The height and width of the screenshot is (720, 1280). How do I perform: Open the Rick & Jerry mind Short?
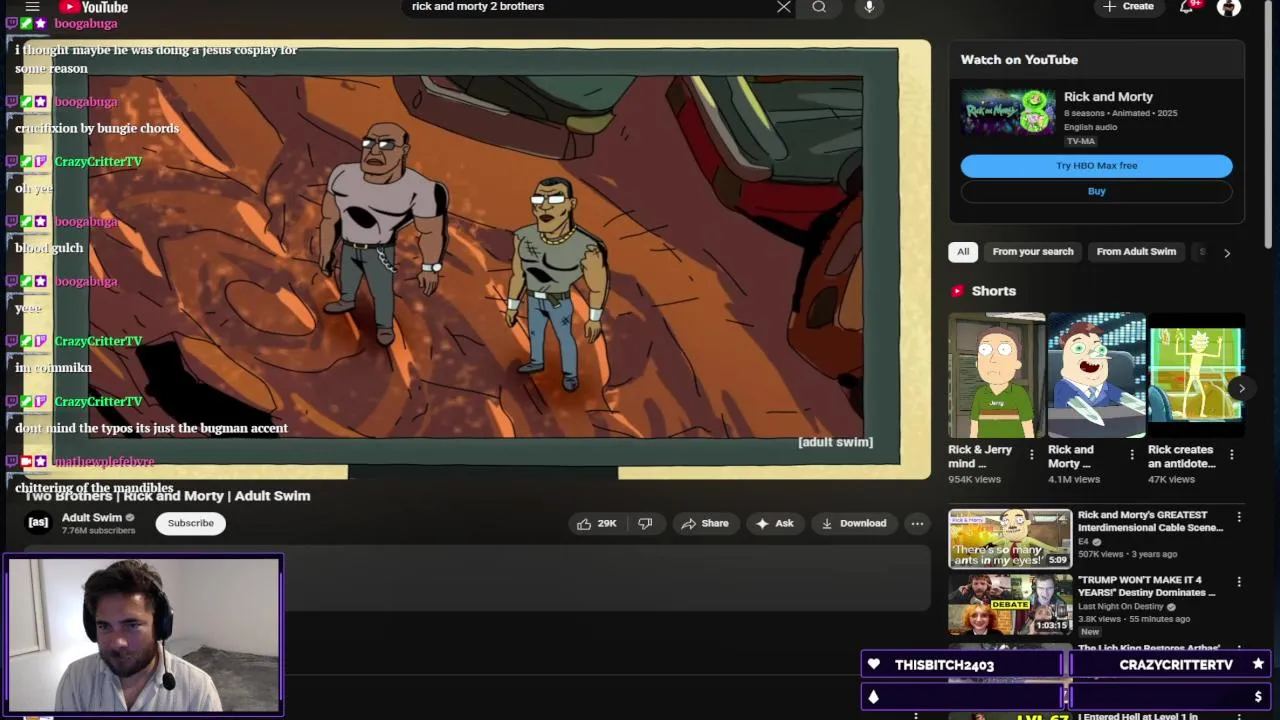click(x=996, y=375)
